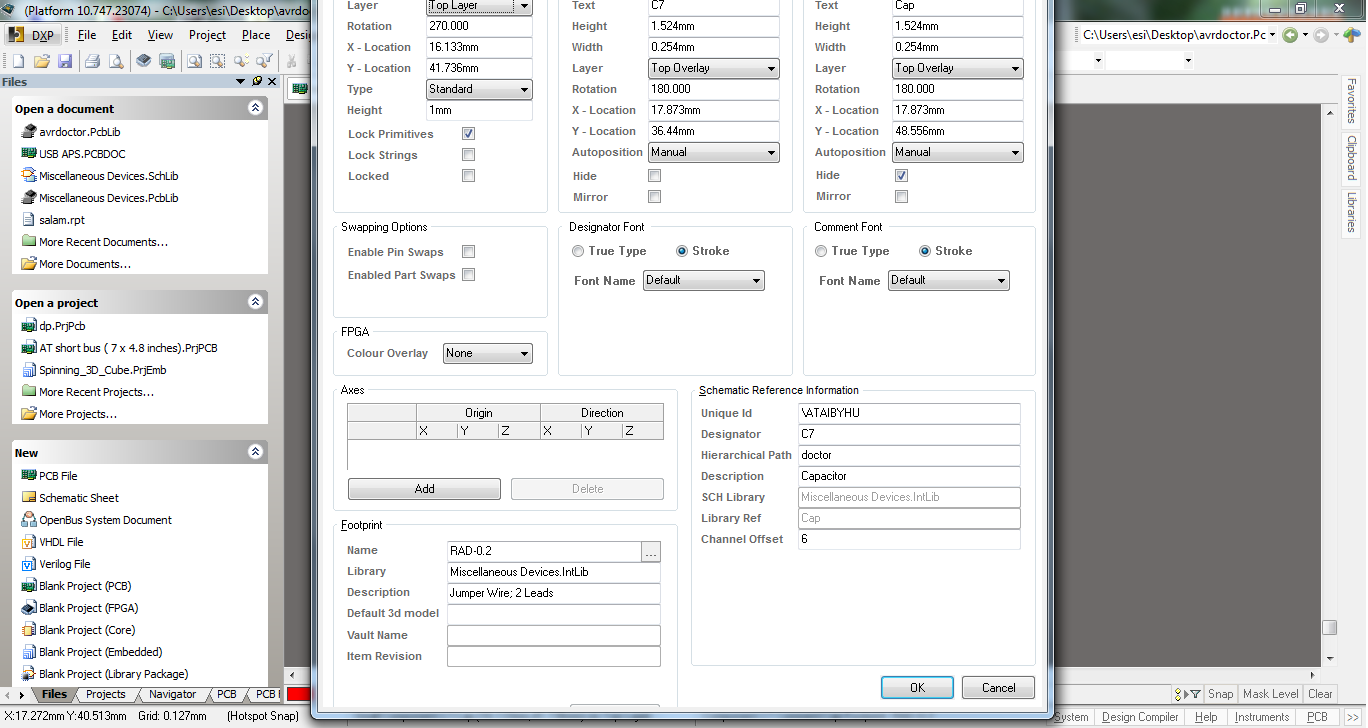Screen dimensions: 1368x728
Task: Click the Footprint Vault Name field
Action: [554, 635]
